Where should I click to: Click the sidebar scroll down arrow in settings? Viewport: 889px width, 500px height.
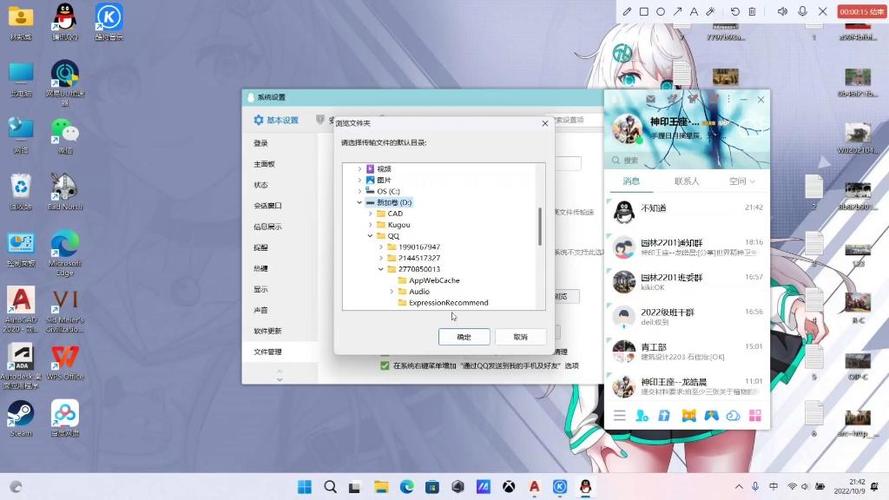coord(280,379)
